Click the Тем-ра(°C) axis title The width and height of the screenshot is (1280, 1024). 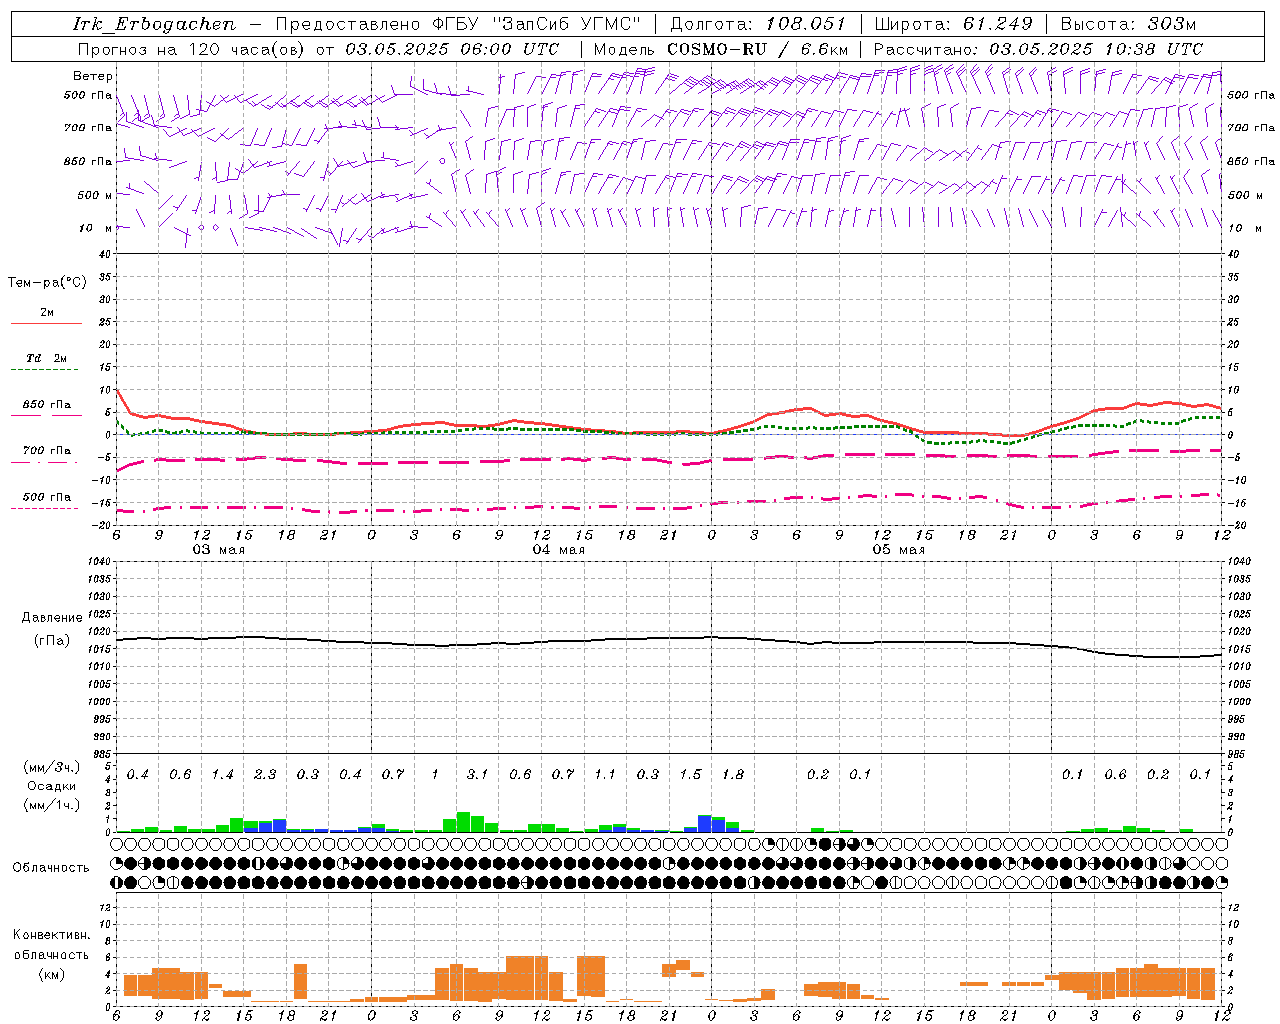(x=47, y=283)
